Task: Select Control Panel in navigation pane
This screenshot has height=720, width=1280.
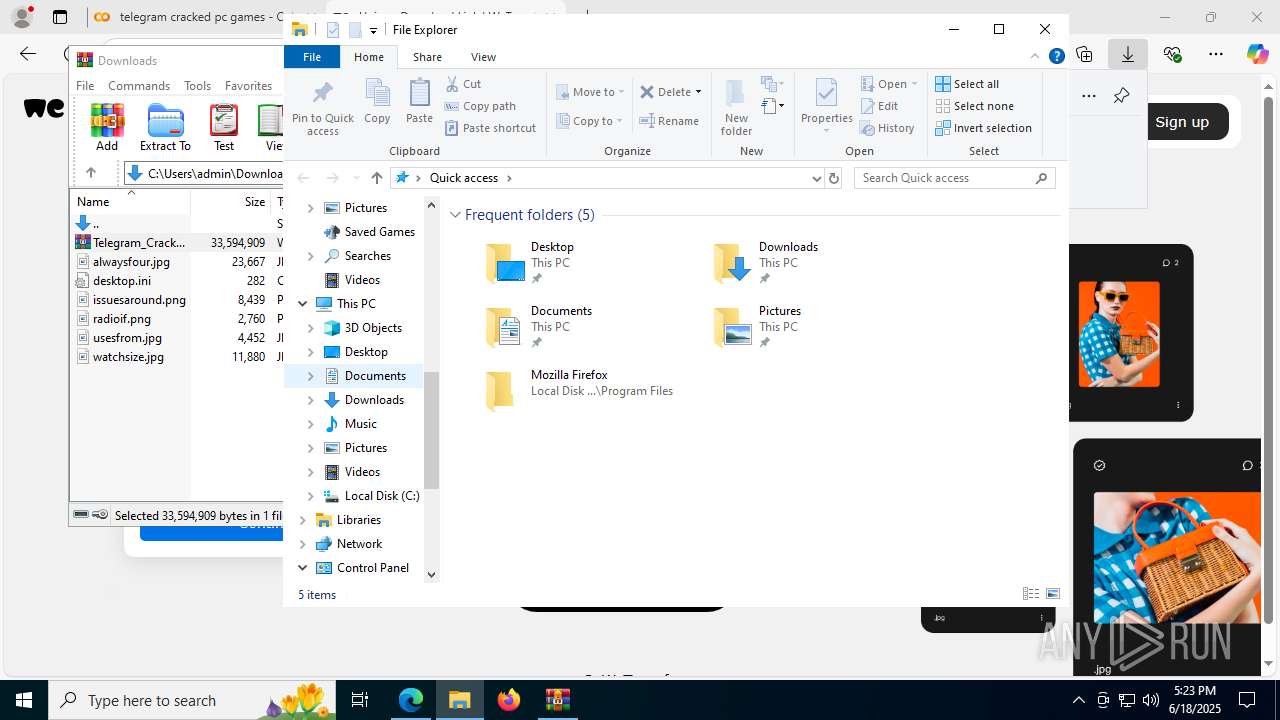Action: [x=372, y=568]
